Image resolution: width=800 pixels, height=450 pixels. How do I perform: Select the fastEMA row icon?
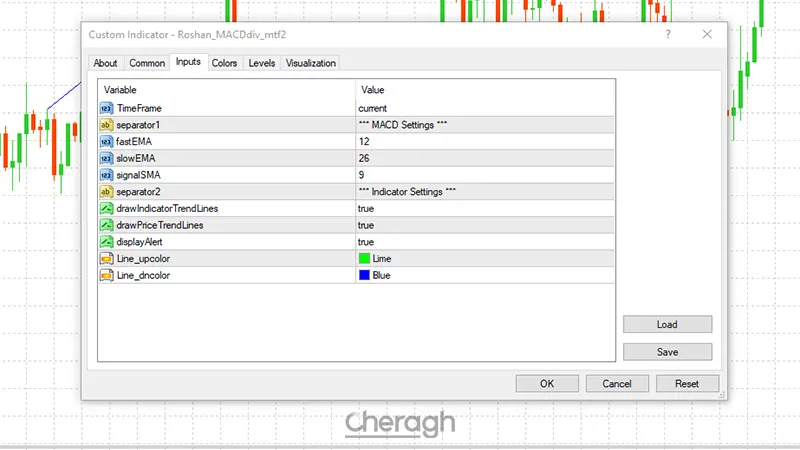click(x=106, y=141)
